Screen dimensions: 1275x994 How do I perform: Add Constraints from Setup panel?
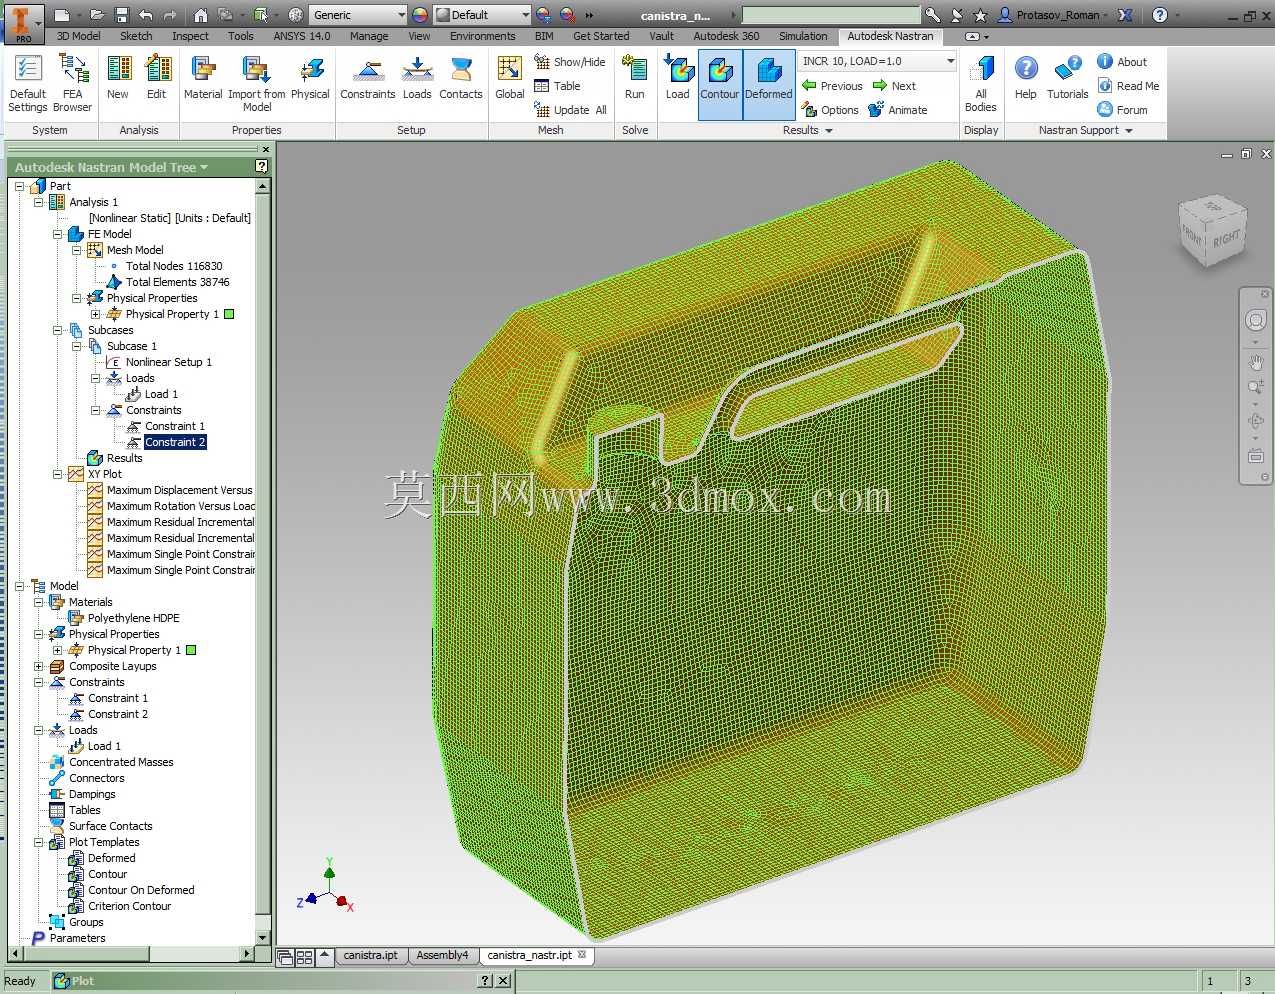pos(368,77)
